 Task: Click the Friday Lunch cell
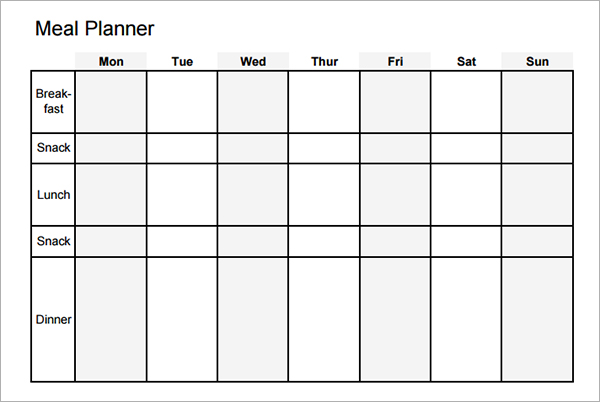coord(395,195)
